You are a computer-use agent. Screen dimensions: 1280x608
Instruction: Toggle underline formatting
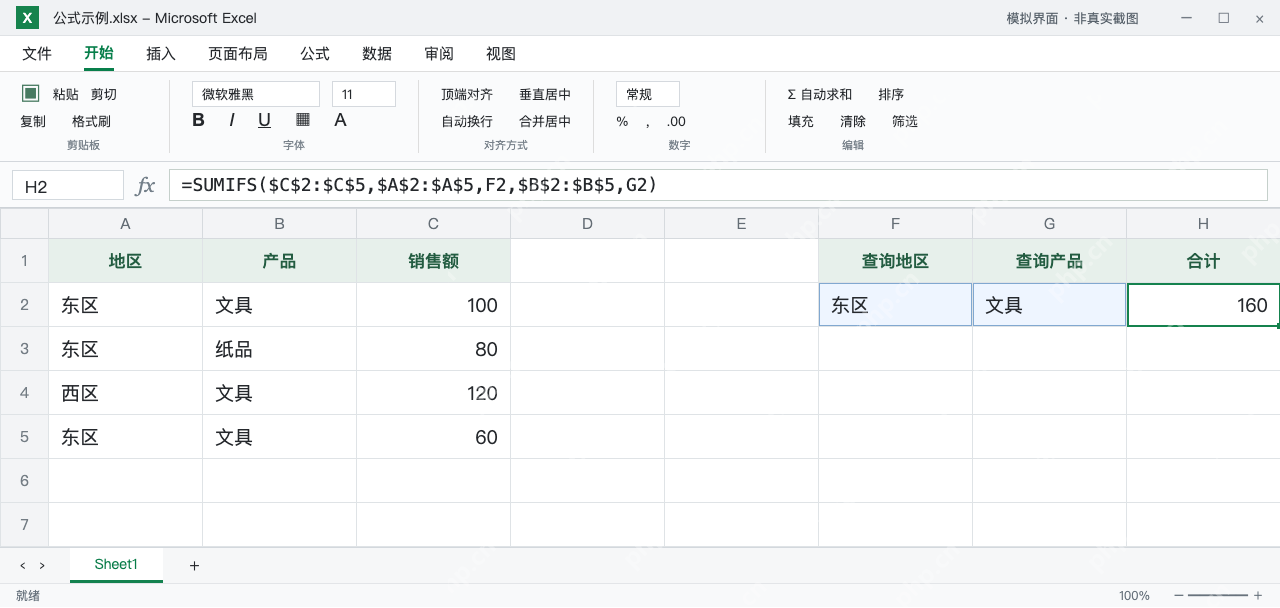[264, 120]
